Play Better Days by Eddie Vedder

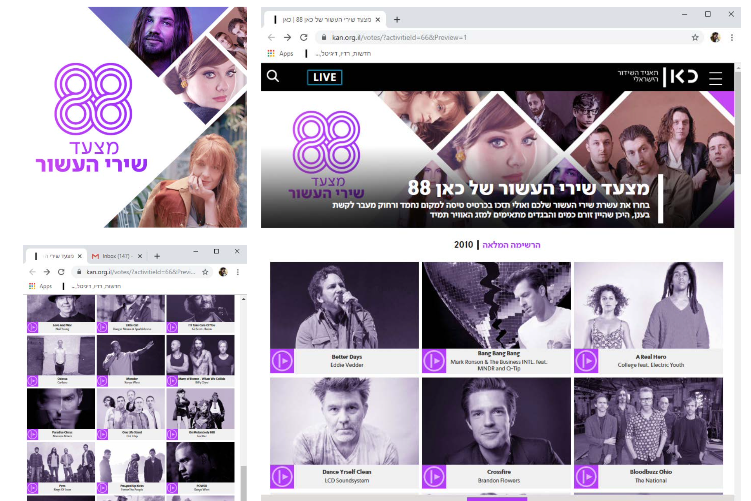click(x=282, y=361)
